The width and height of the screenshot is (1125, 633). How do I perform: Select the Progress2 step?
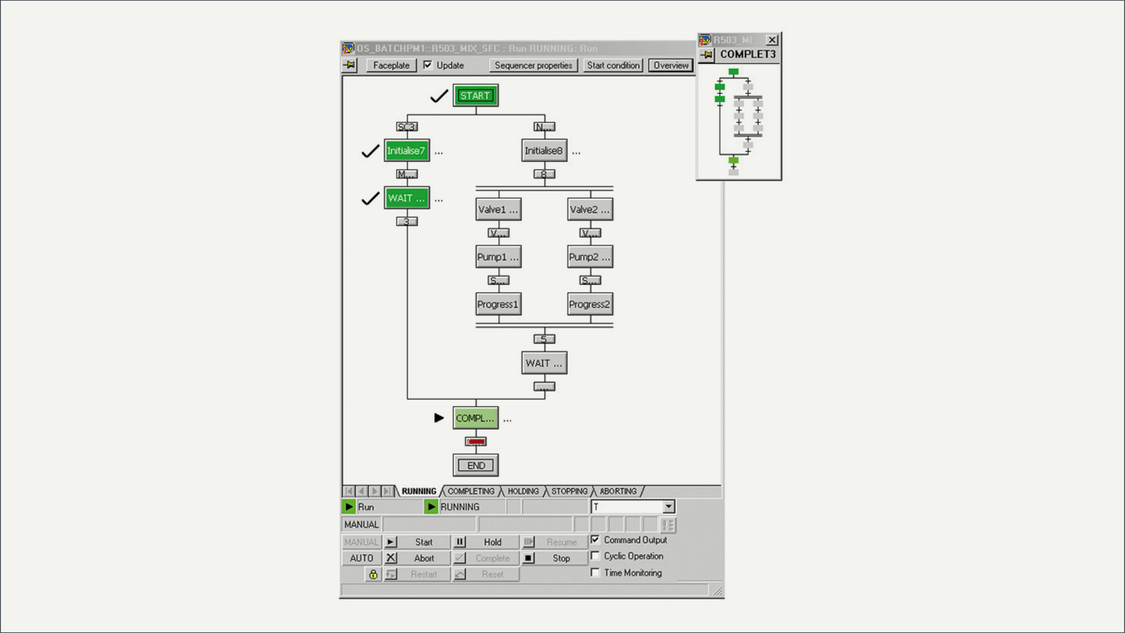pos(590,304)
